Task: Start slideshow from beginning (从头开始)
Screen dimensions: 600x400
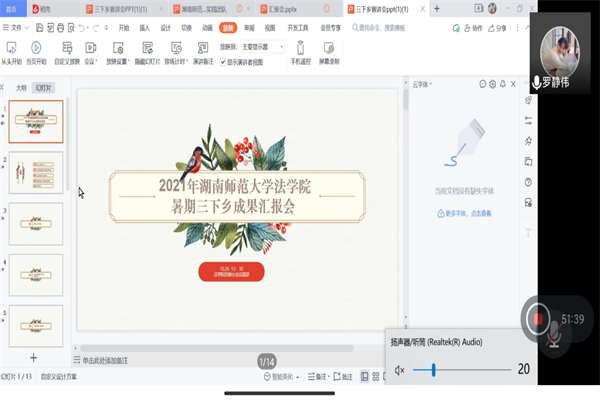Action: 11,53
